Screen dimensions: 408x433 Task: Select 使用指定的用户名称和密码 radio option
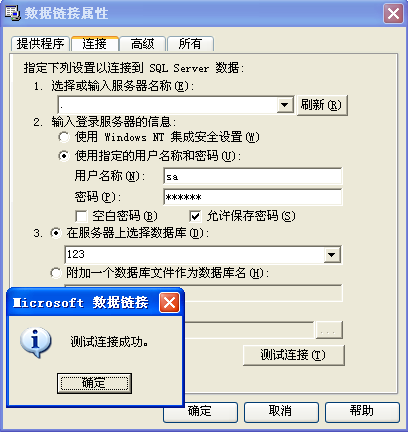(64, 156)
